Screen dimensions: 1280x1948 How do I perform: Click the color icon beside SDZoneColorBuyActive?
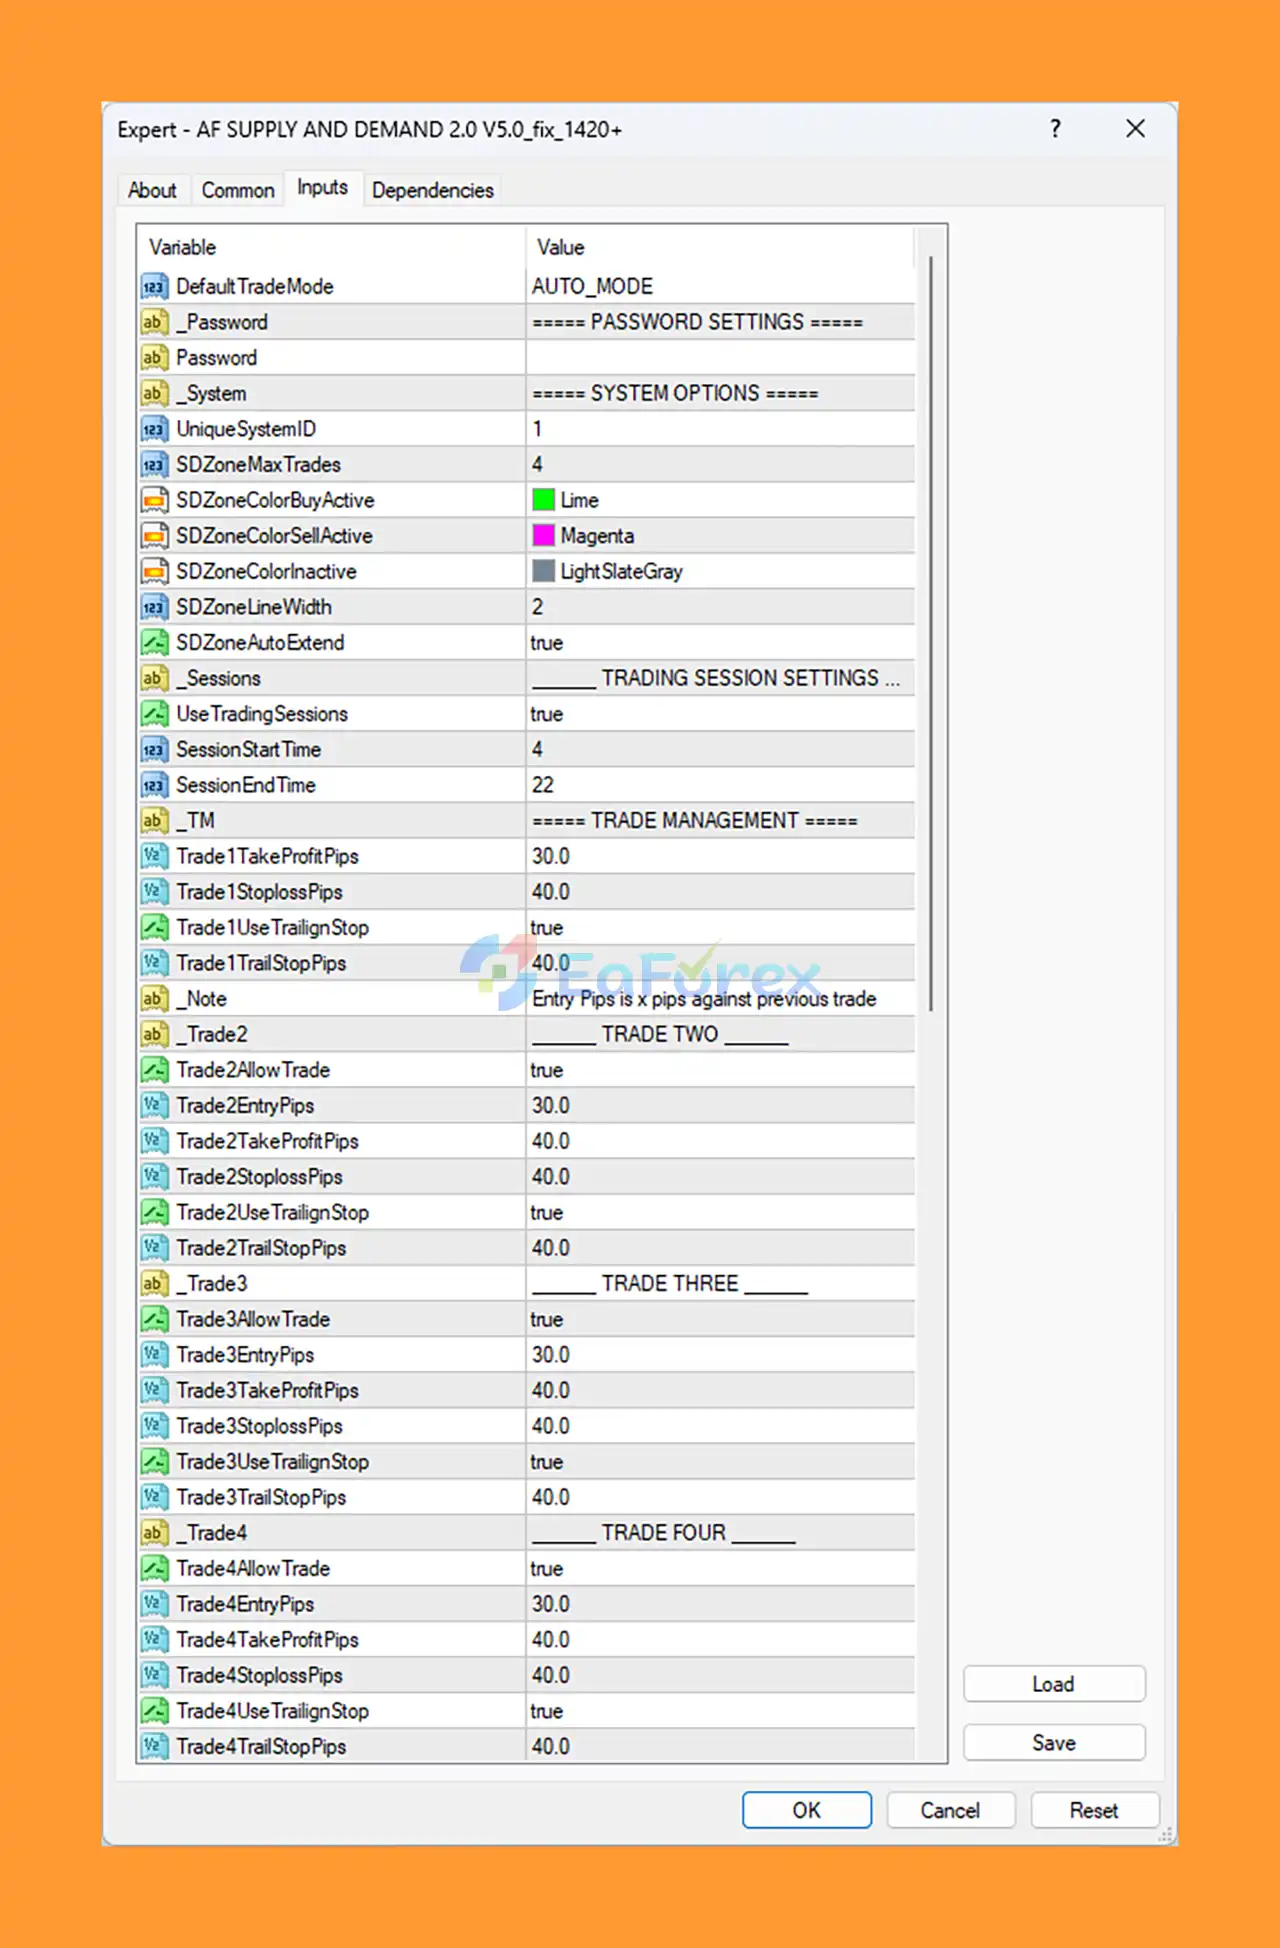coord(153,500)
